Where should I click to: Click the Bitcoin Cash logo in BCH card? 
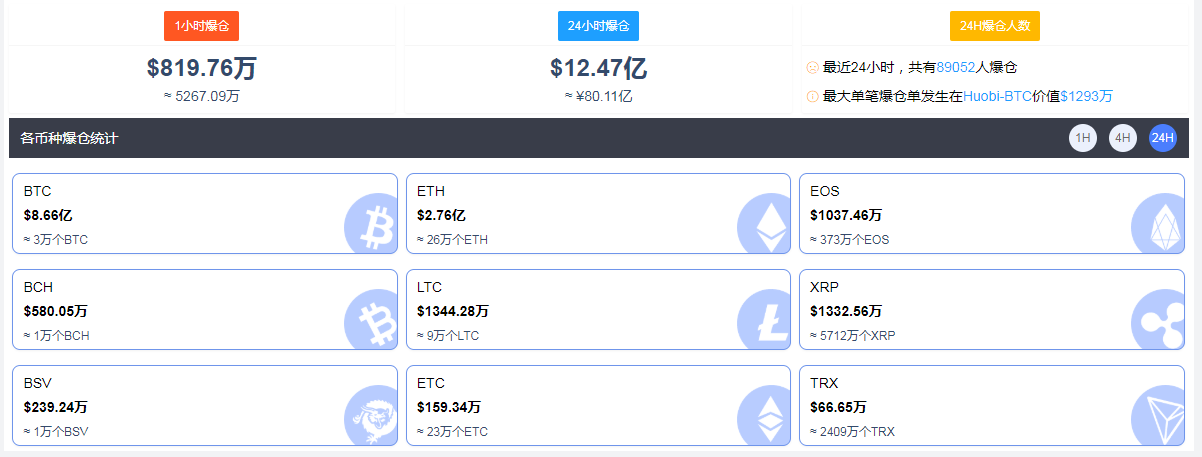tap(371, 320)
